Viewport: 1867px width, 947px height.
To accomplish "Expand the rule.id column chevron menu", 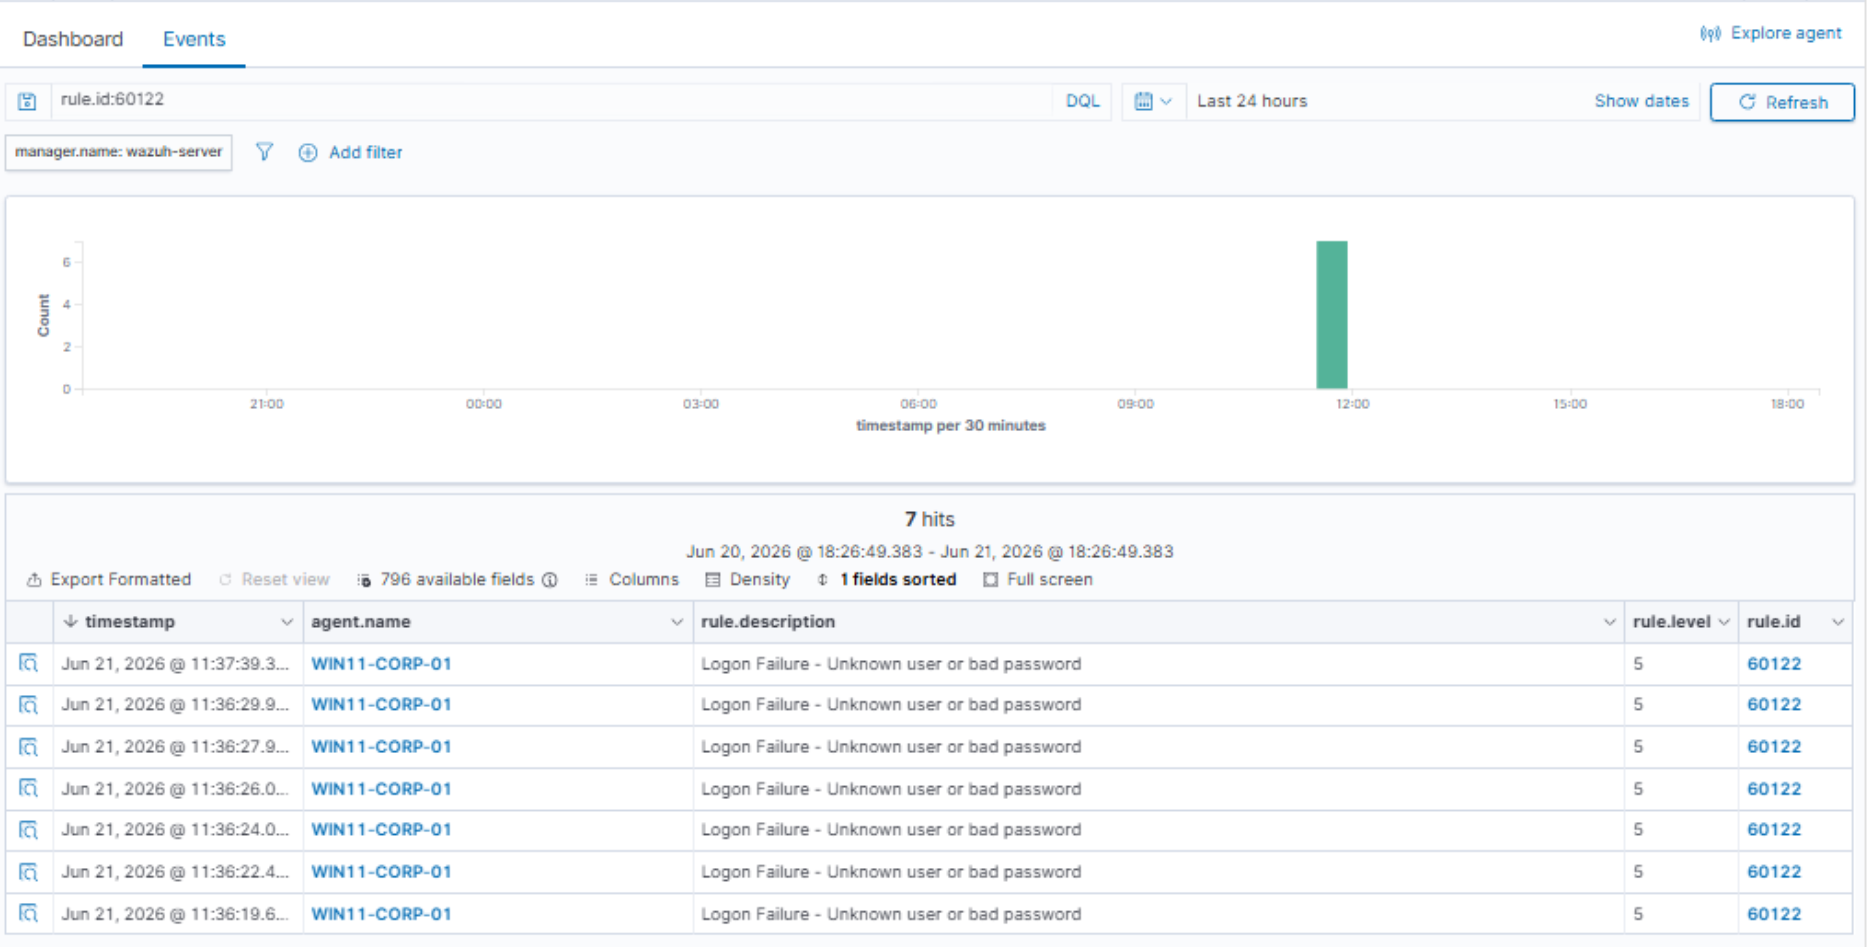I will tap(1838, 622).
